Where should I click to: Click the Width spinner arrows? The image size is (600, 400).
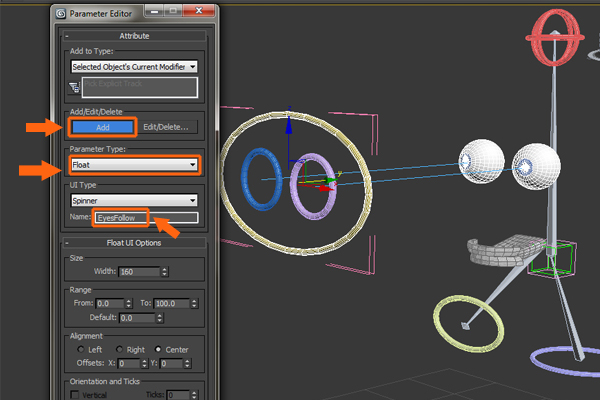pos(165,272)
